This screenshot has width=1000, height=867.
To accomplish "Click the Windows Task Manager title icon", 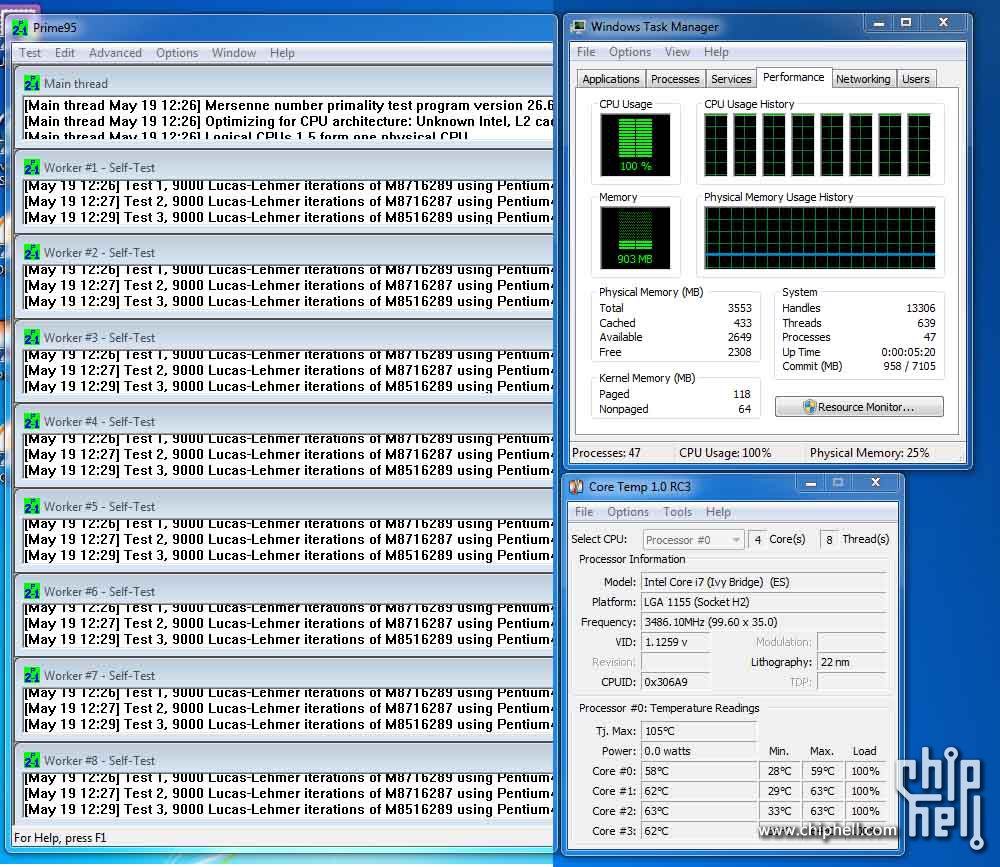I will (x=578, y=26).
